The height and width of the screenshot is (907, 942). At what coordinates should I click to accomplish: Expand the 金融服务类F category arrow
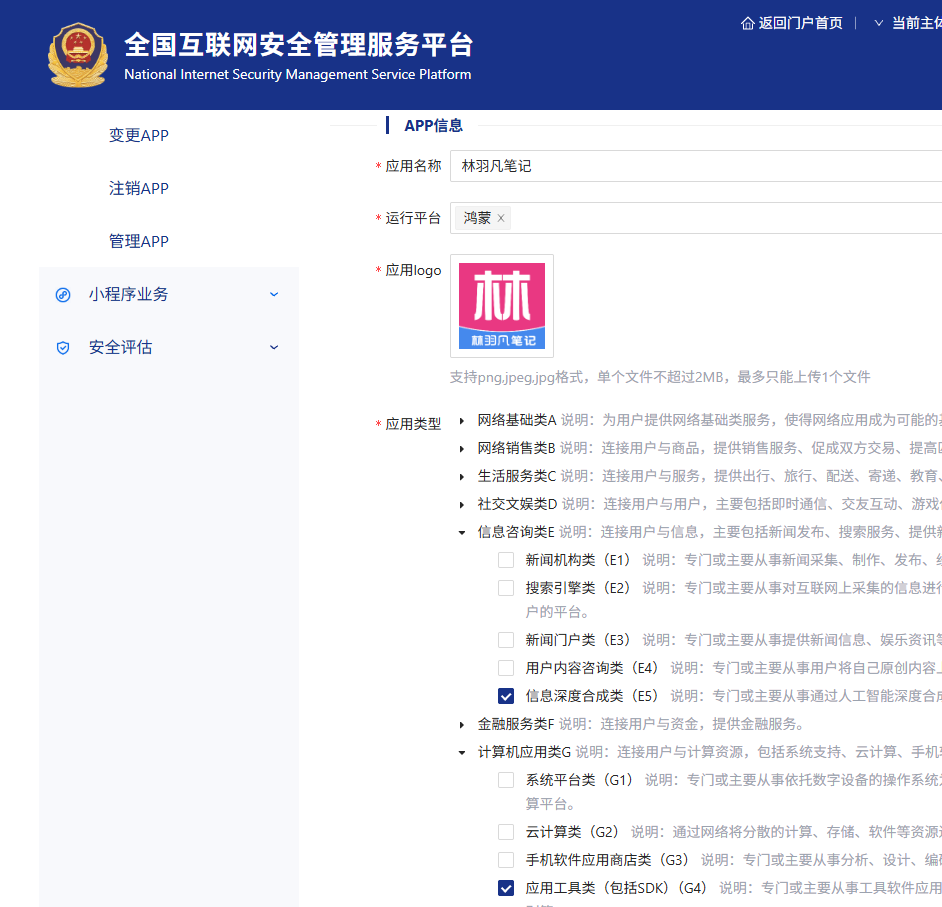click(x=461, y=725)
